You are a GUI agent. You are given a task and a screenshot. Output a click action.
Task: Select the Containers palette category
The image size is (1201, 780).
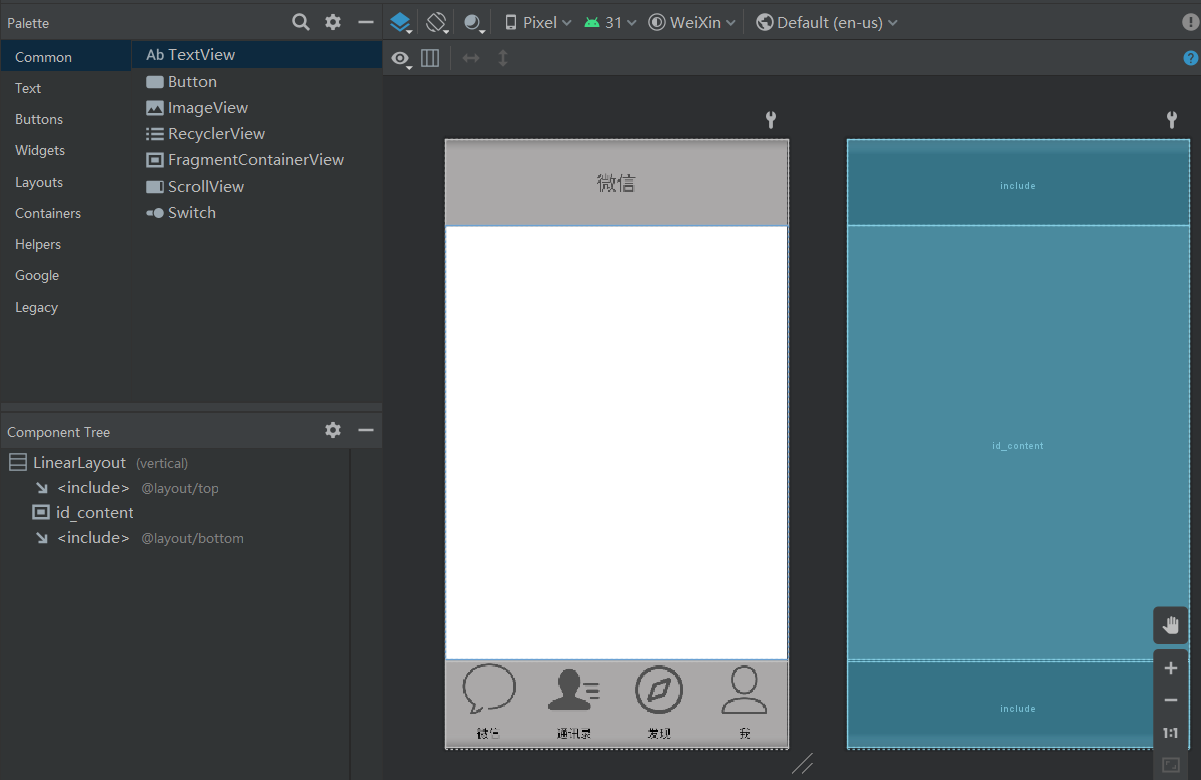tap(66, 213)
